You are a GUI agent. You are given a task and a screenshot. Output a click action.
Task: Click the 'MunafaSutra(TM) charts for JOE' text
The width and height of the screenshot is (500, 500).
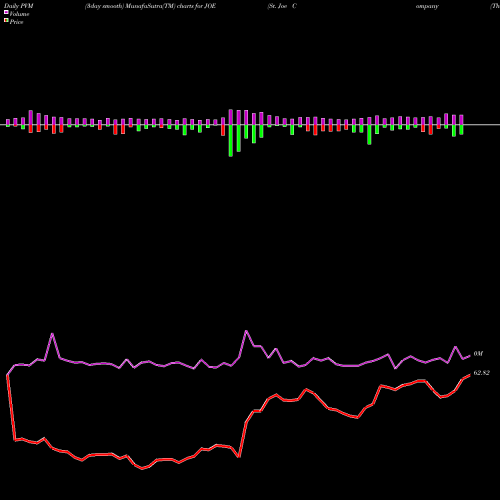[x=171, y=6]
